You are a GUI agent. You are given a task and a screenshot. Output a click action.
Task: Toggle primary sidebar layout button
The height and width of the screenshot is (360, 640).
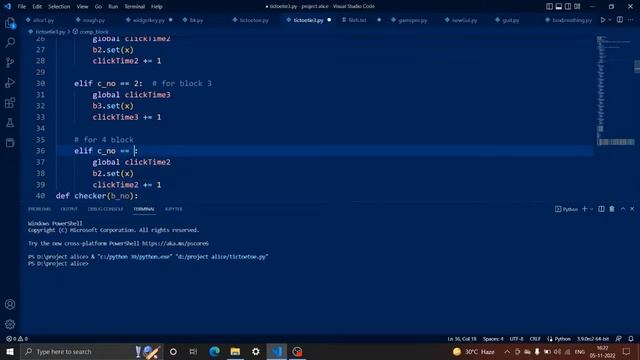click(549, 7)
